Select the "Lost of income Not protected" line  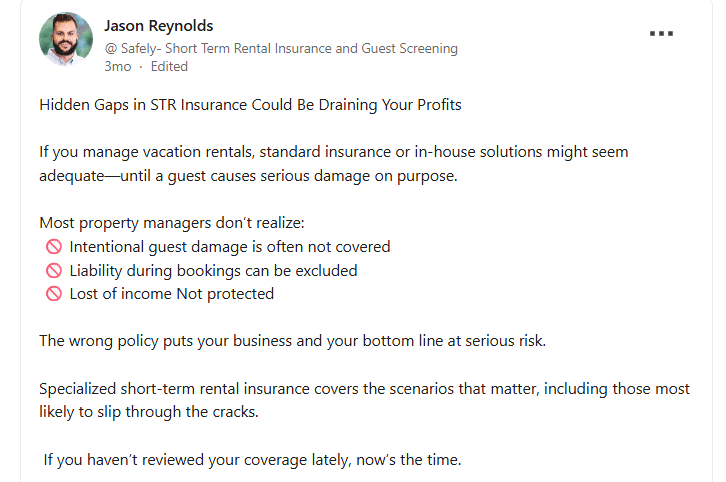[171, 294]
